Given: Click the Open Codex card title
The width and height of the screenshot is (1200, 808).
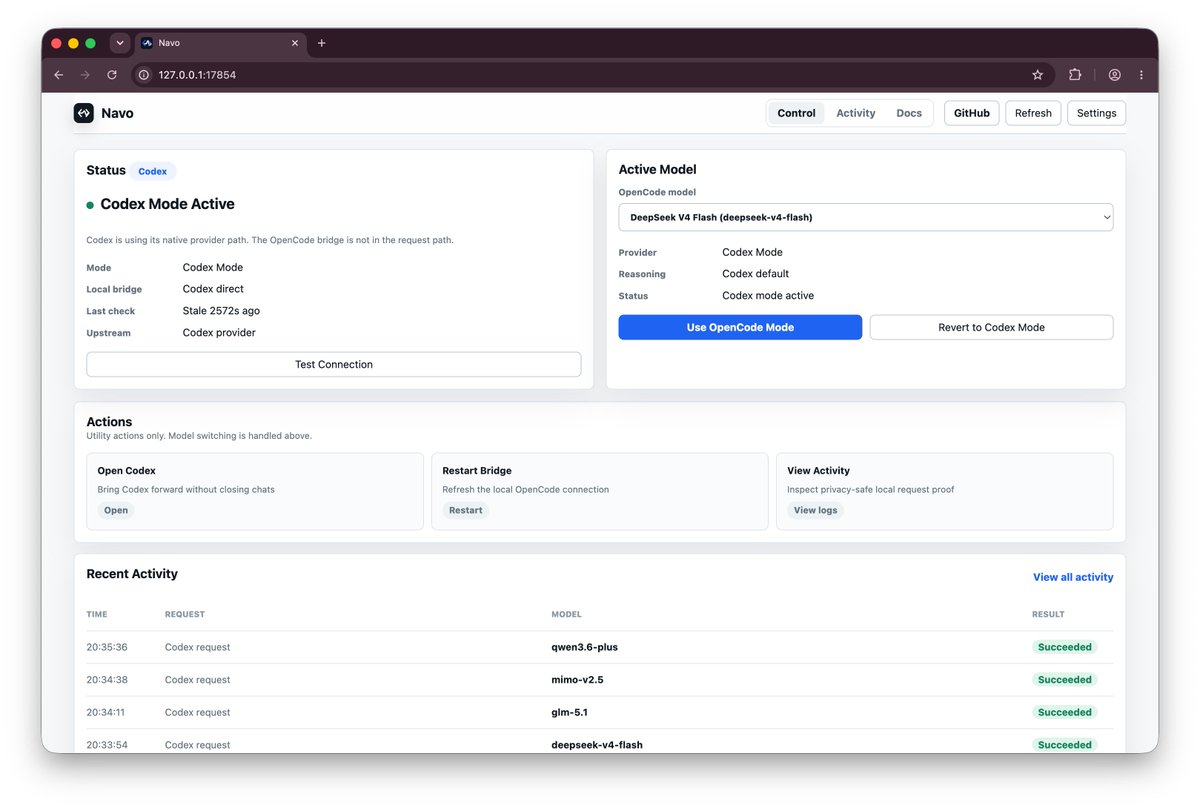Looking at the screenshot, I should [x=127, y=471].
